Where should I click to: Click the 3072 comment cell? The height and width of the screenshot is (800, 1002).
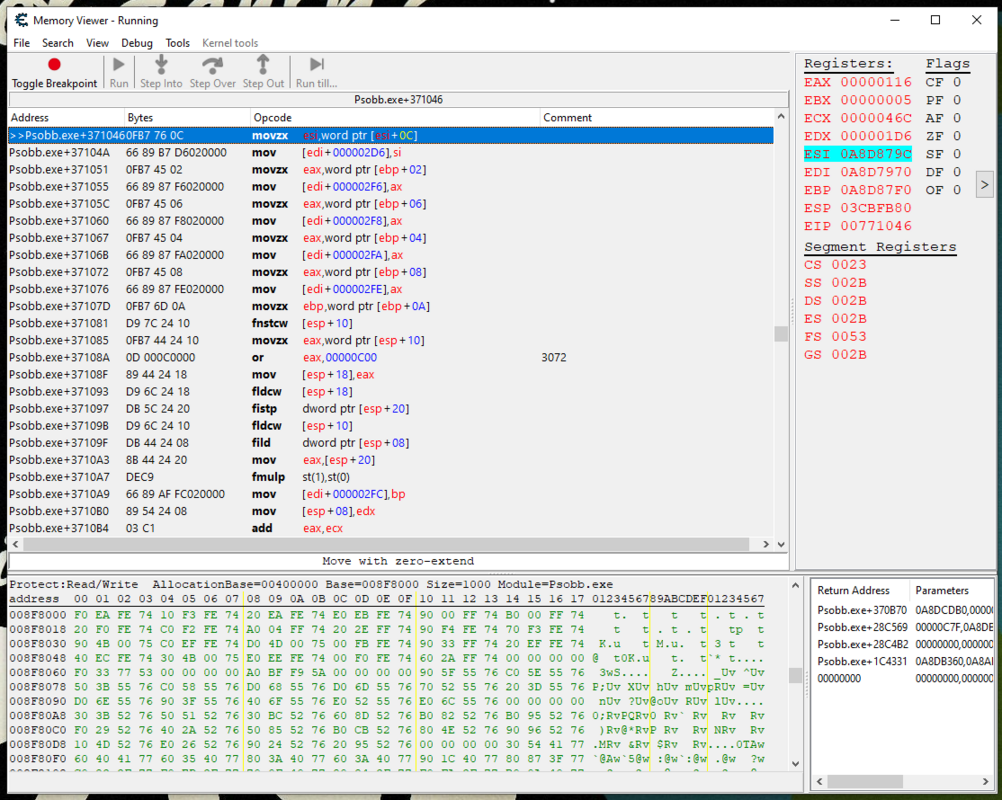[x=553, y=358]
